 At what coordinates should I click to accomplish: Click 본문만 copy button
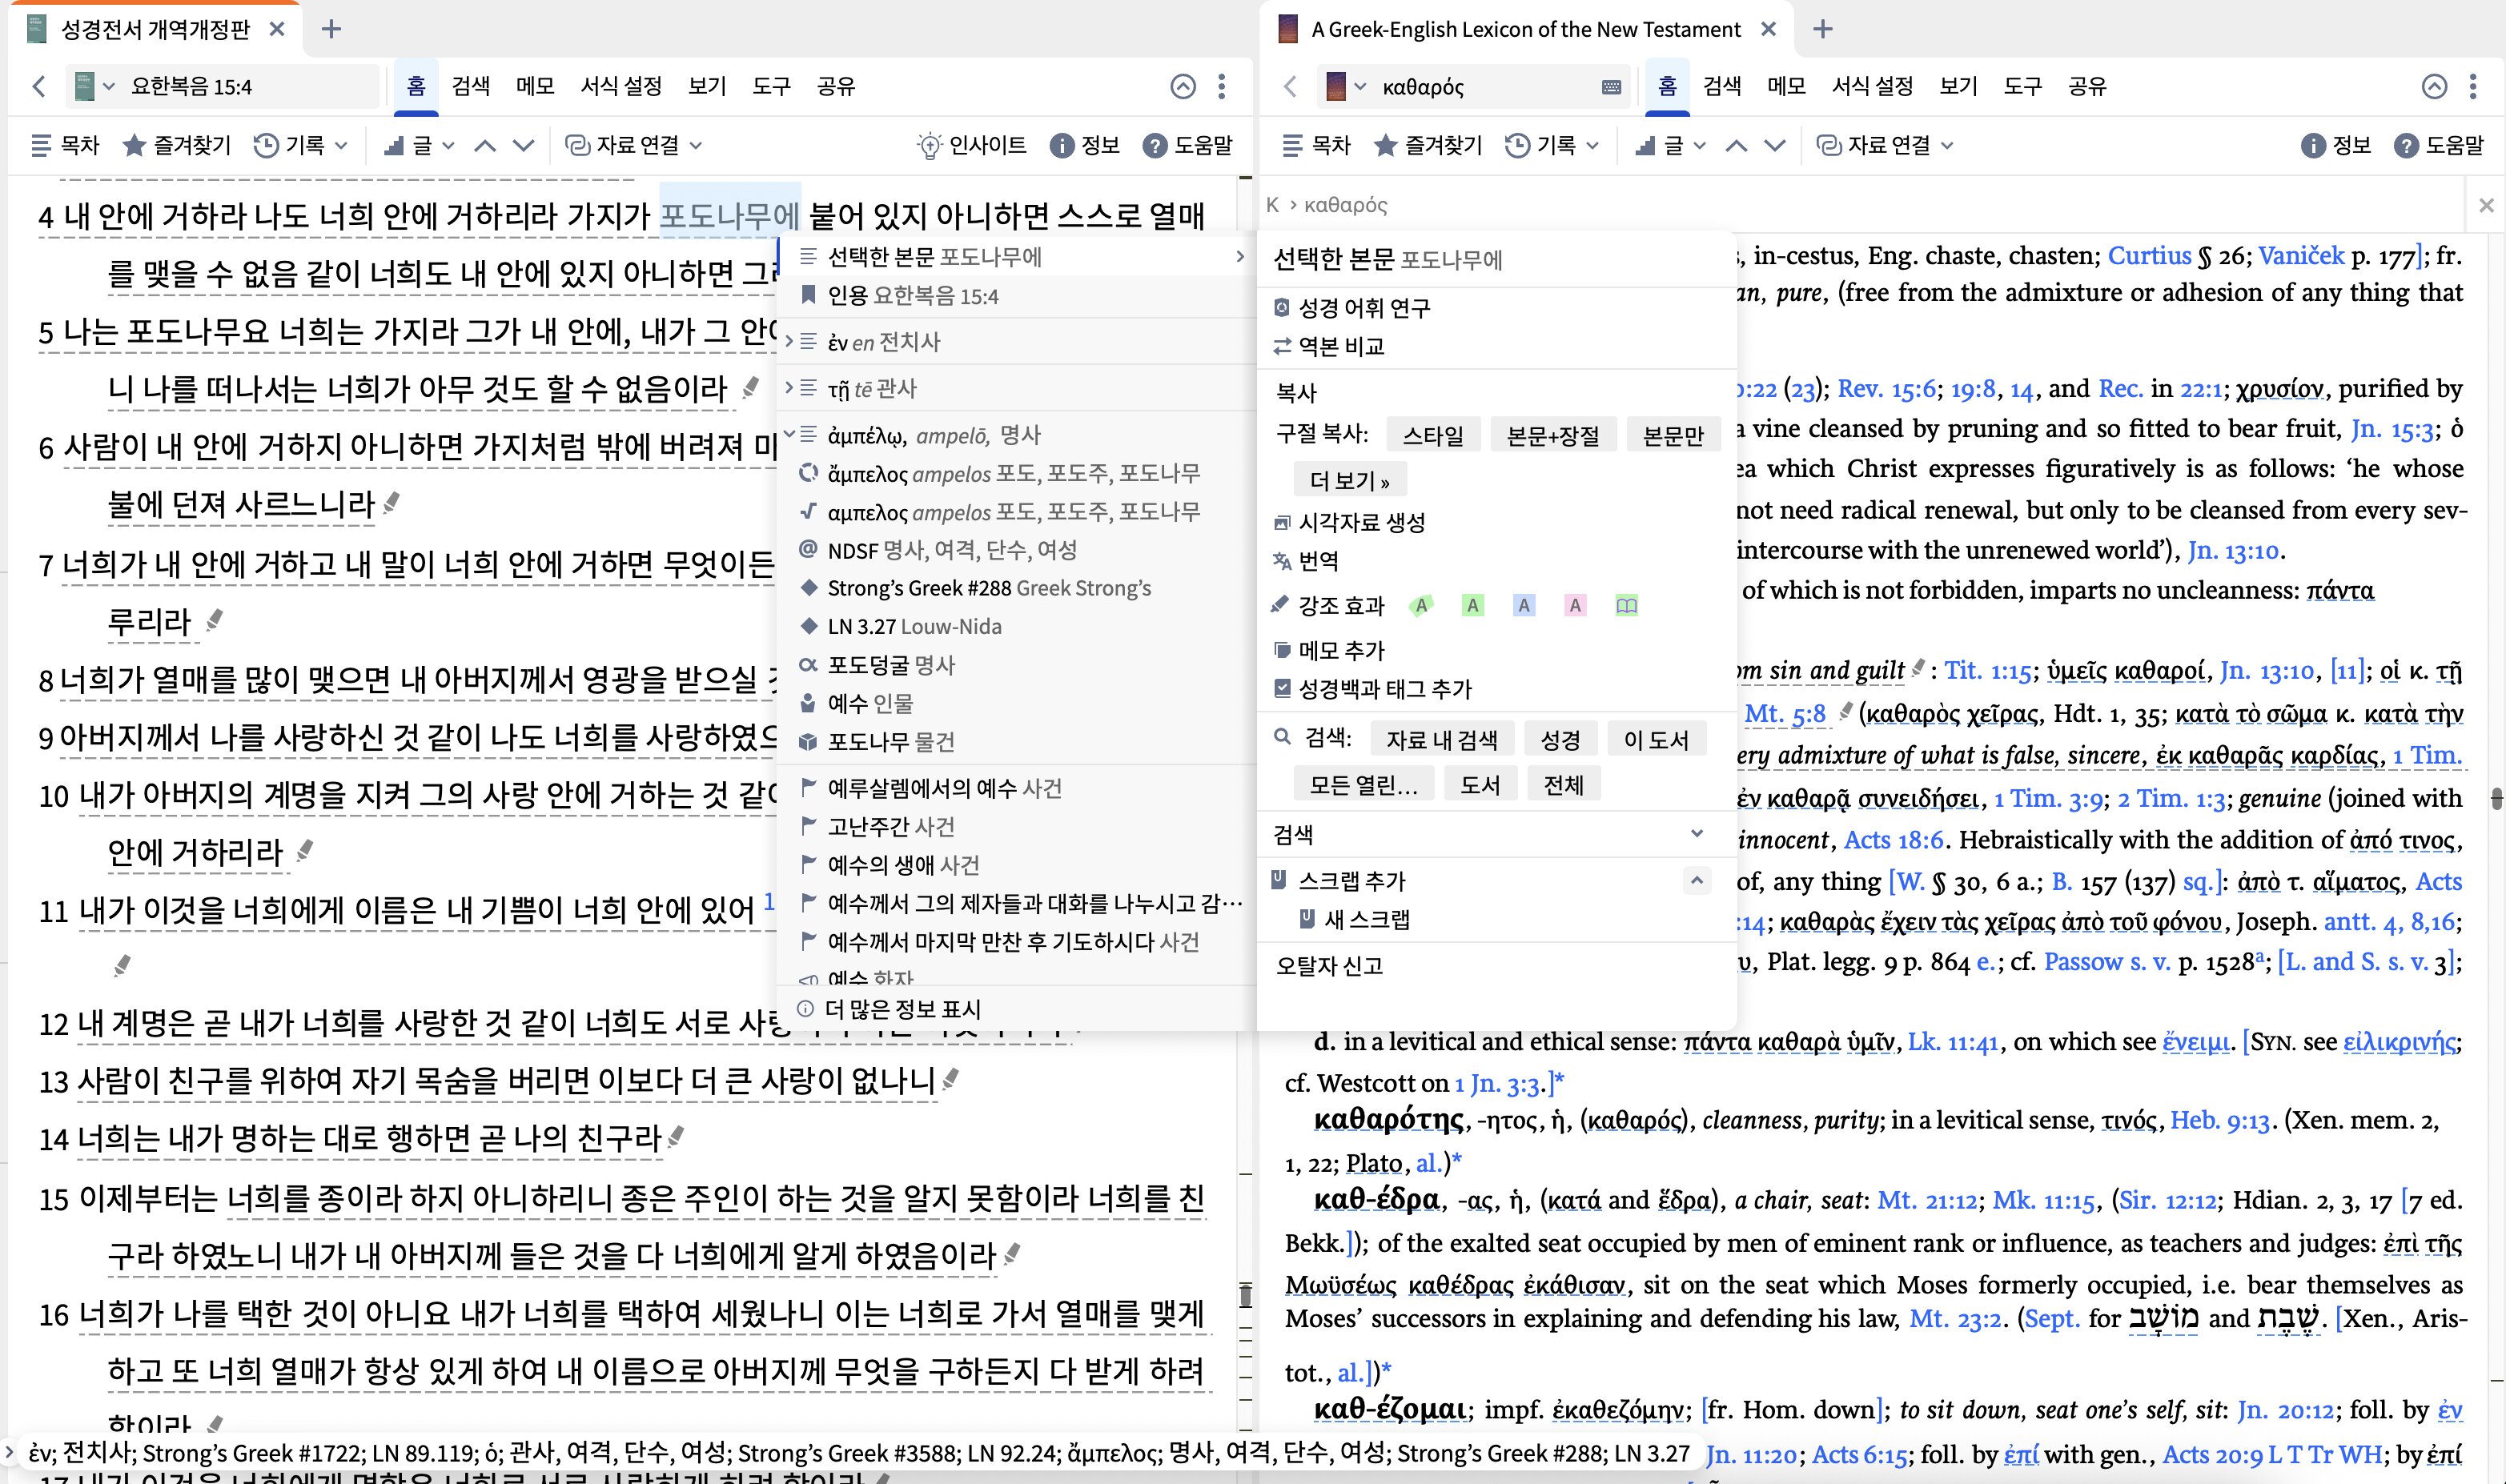coord(1673,435)
